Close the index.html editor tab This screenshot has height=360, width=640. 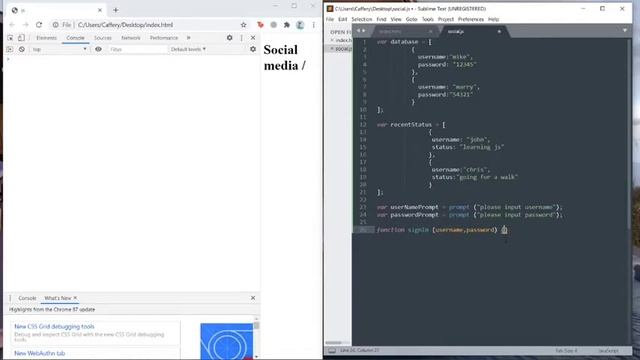click(430, 31)
